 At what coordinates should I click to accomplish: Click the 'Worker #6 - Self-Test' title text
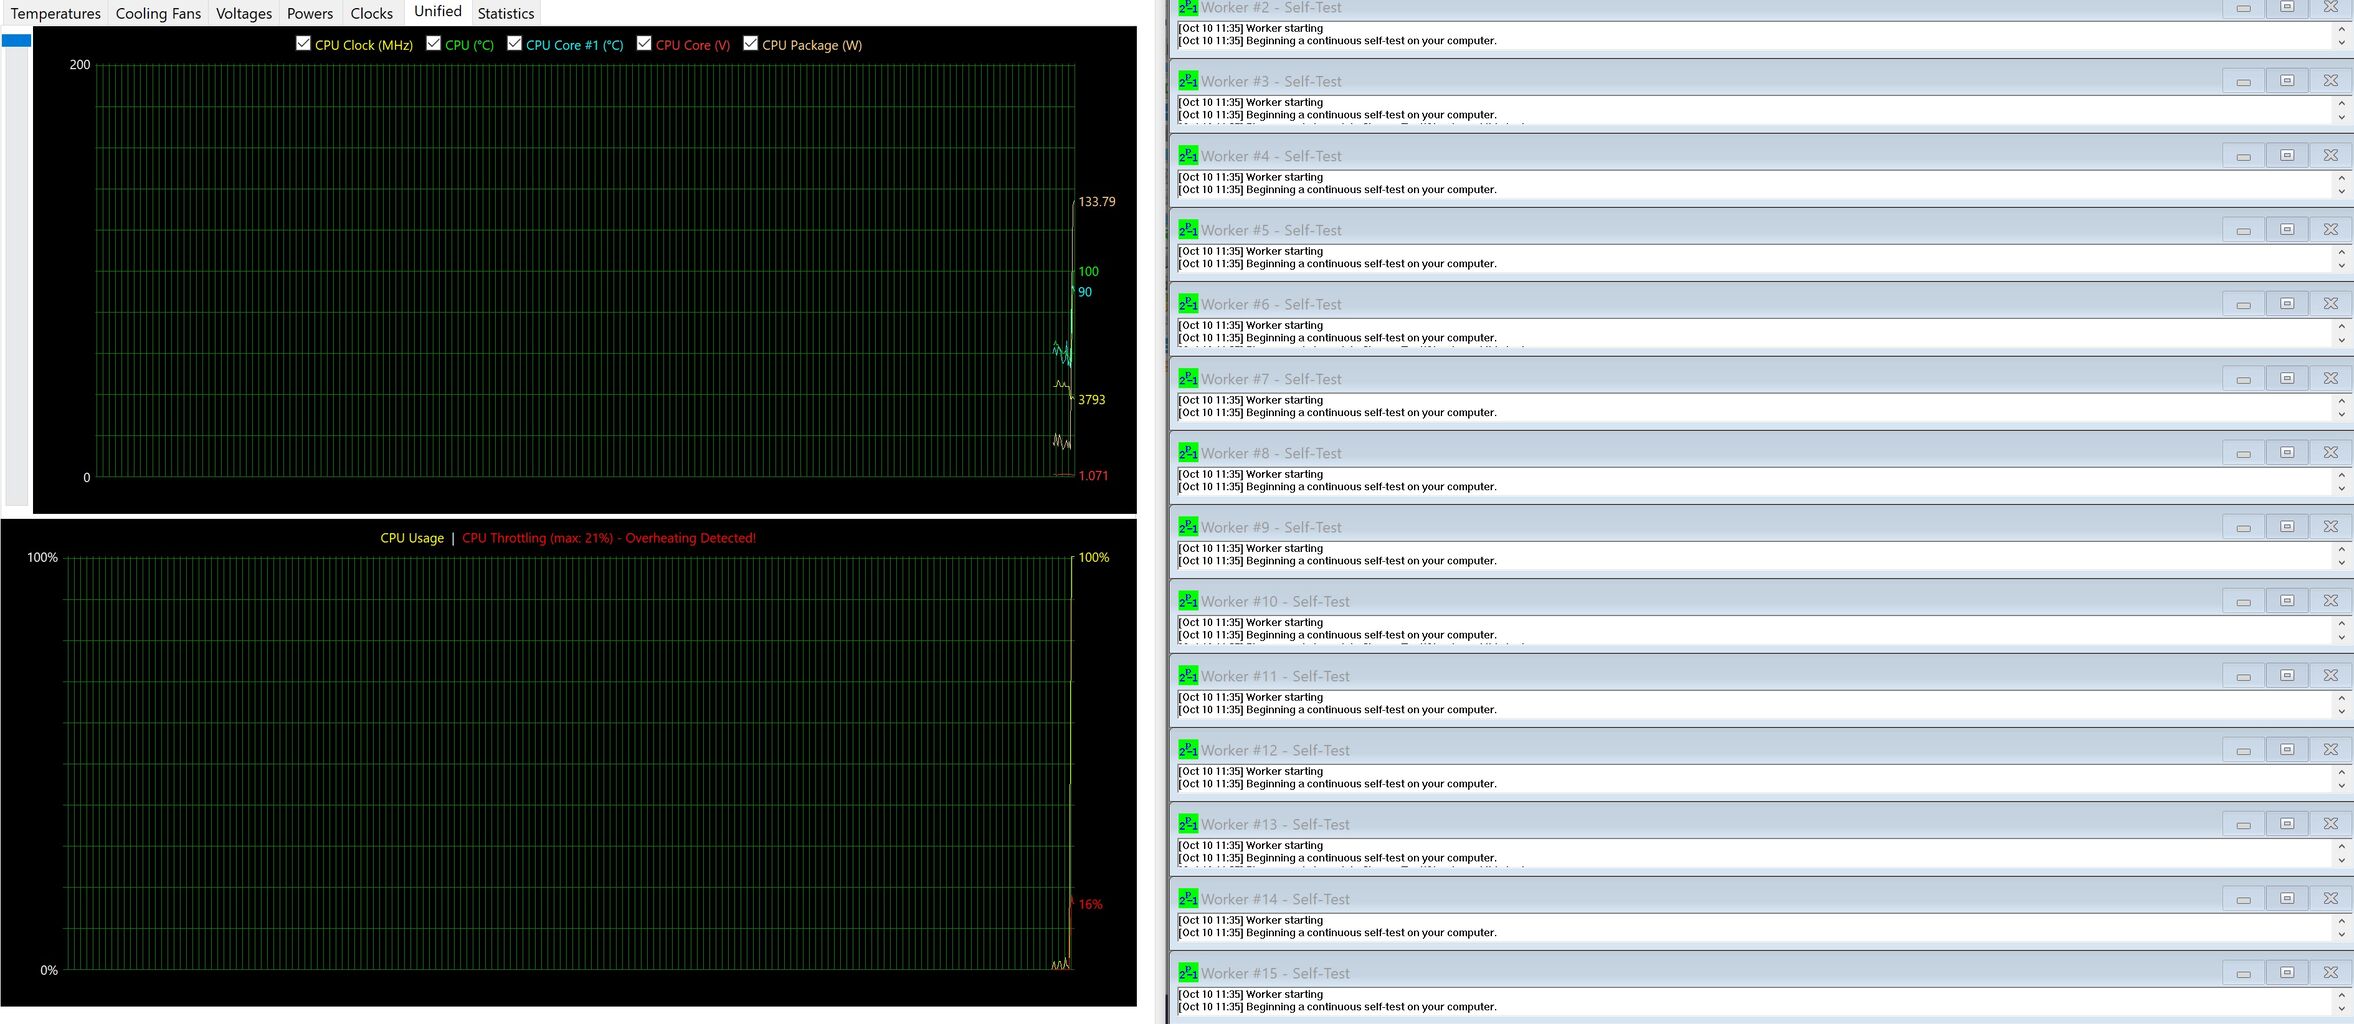click(x=1271, y=304)
